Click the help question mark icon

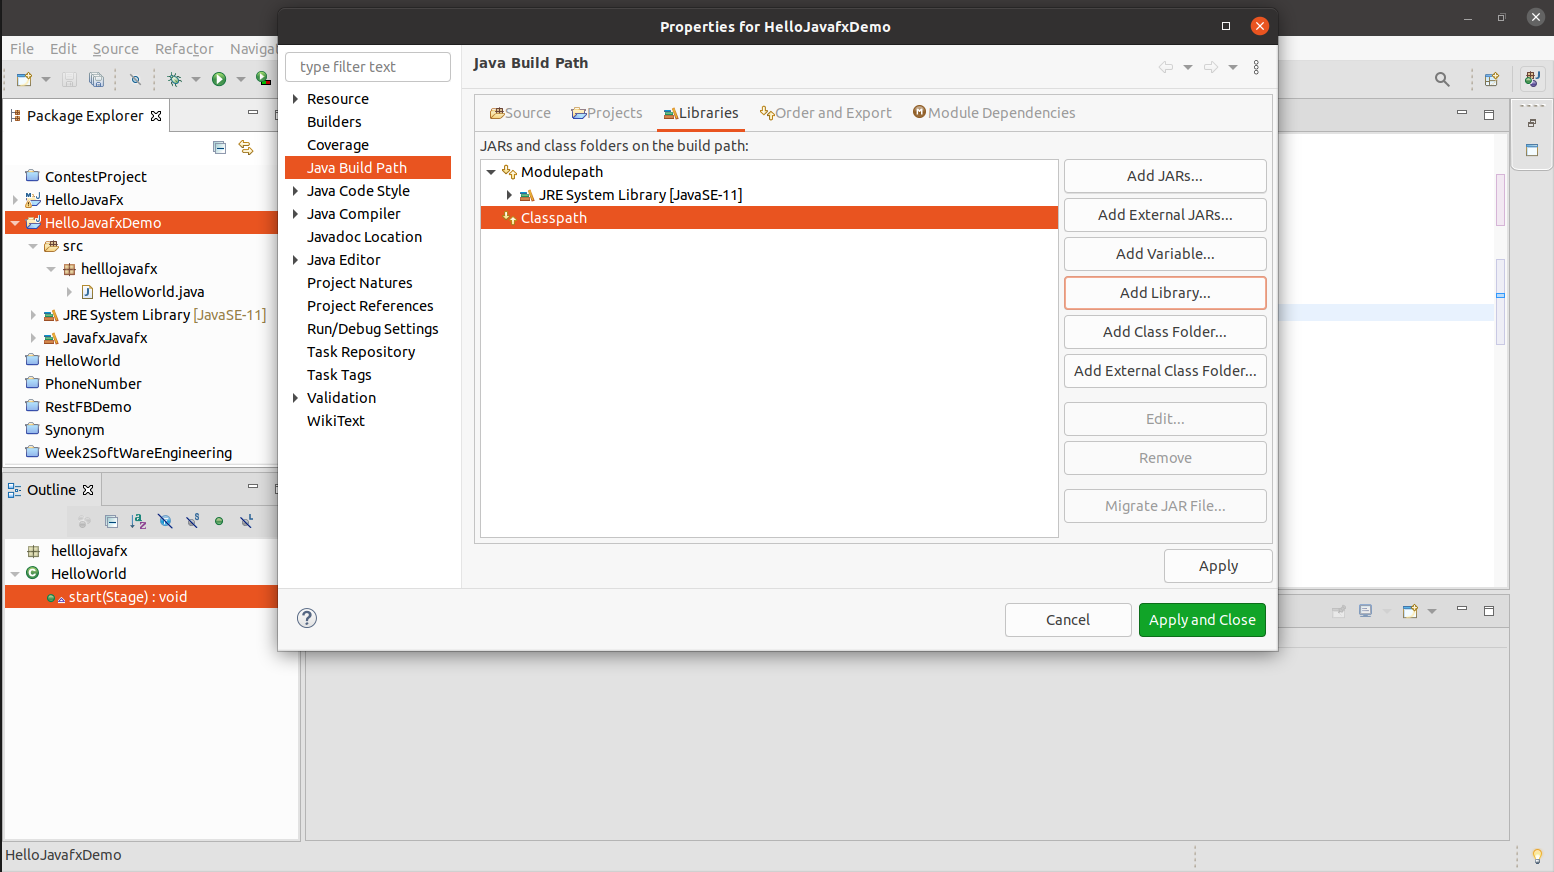[x=307, y=618]
